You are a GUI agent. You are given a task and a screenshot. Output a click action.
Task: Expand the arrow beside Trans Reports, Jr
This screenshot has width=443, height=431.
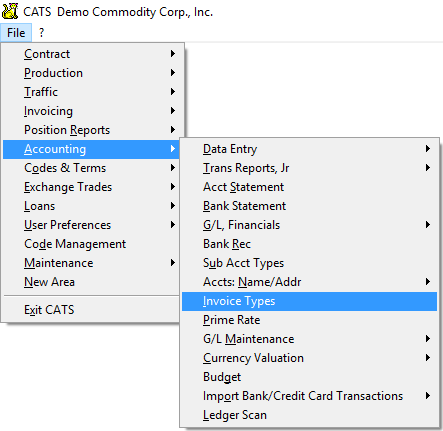(x=428, y=167)
